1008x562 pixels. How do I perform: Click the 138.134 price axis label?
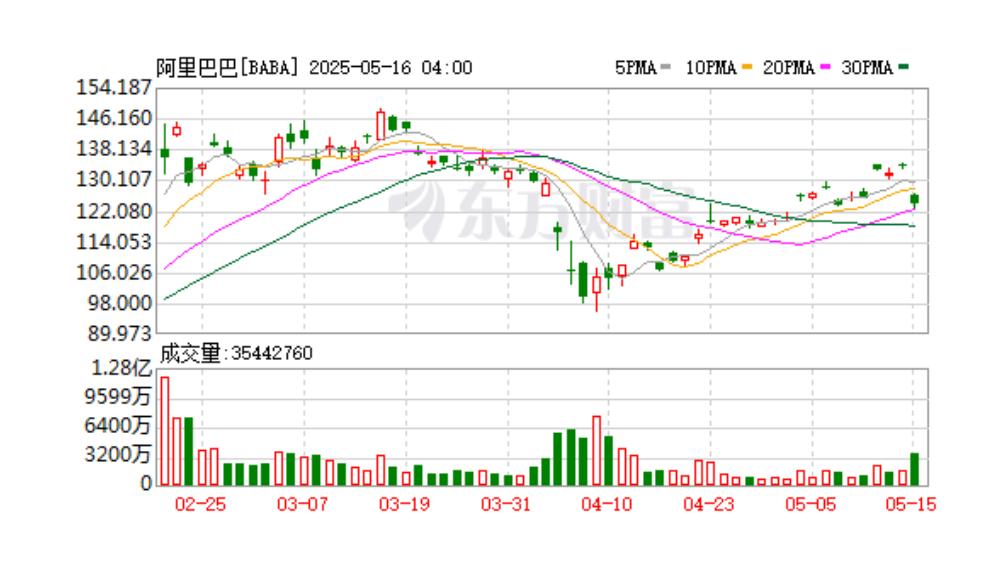coord(114,149)
